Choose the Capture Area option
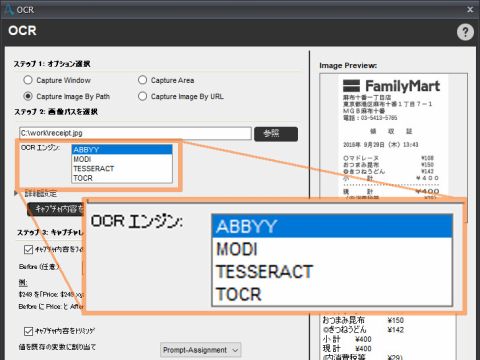The height and width of the screenshot is (360, 480). [142, 80]
